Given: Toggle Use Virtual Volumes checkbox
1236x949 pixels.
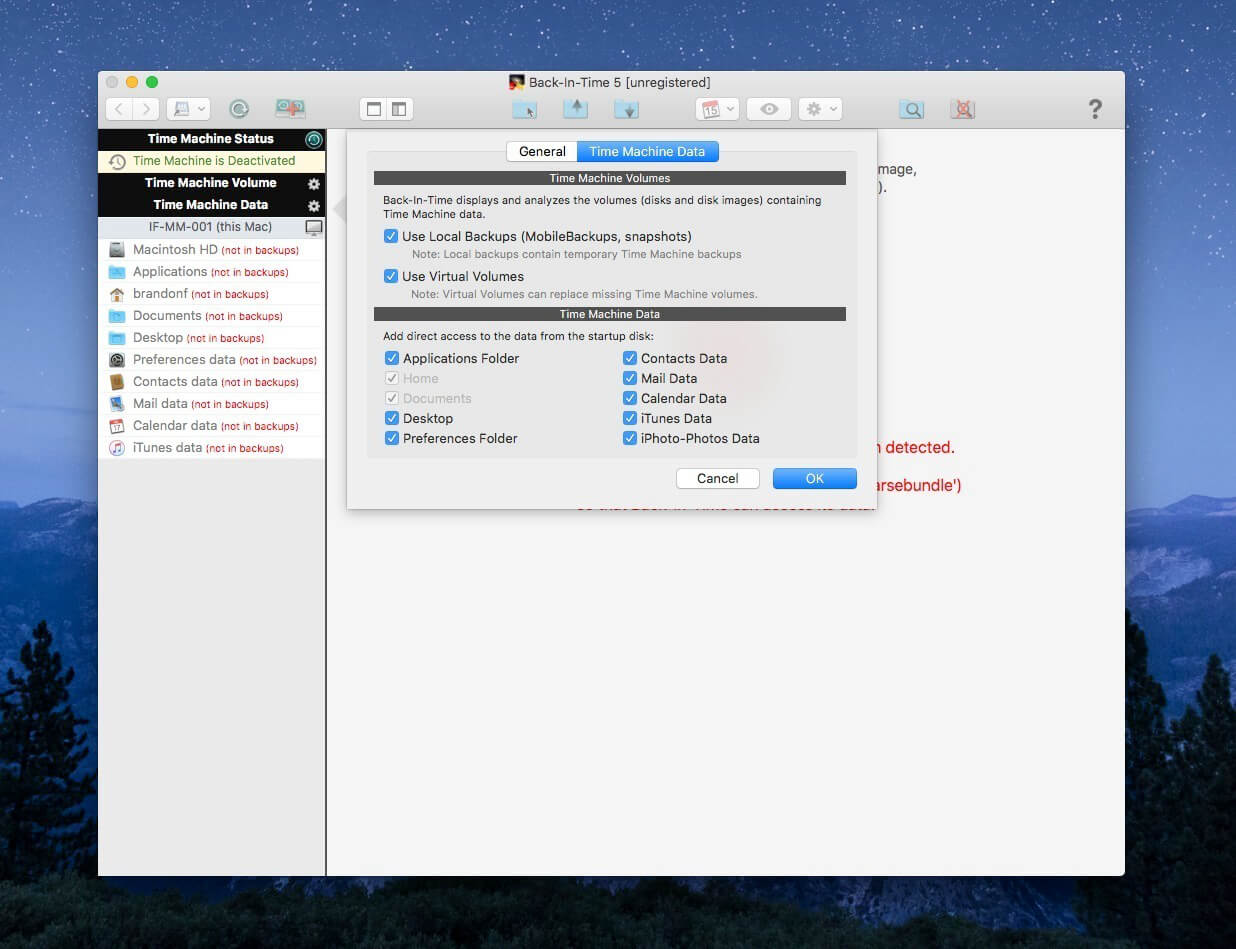Looking at the screenshot, I should 391,277.
